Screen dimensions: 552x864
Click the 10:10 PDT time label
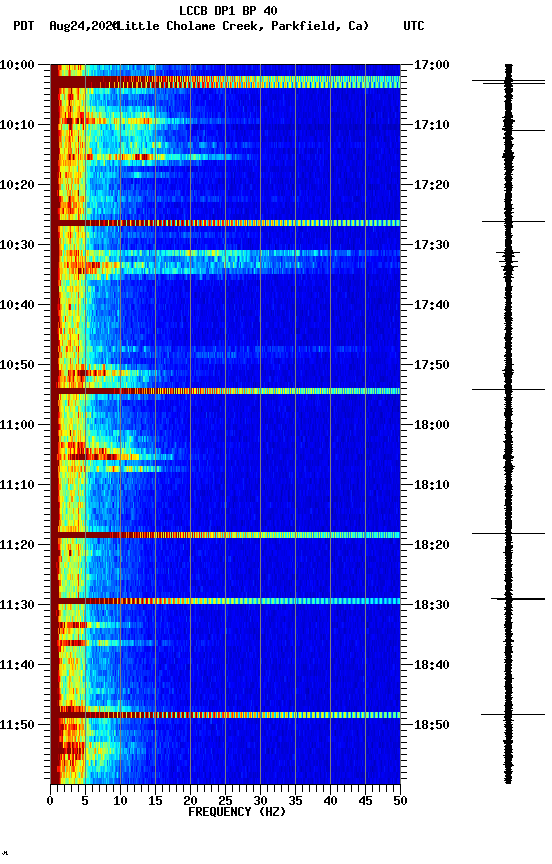pos(17,125)
